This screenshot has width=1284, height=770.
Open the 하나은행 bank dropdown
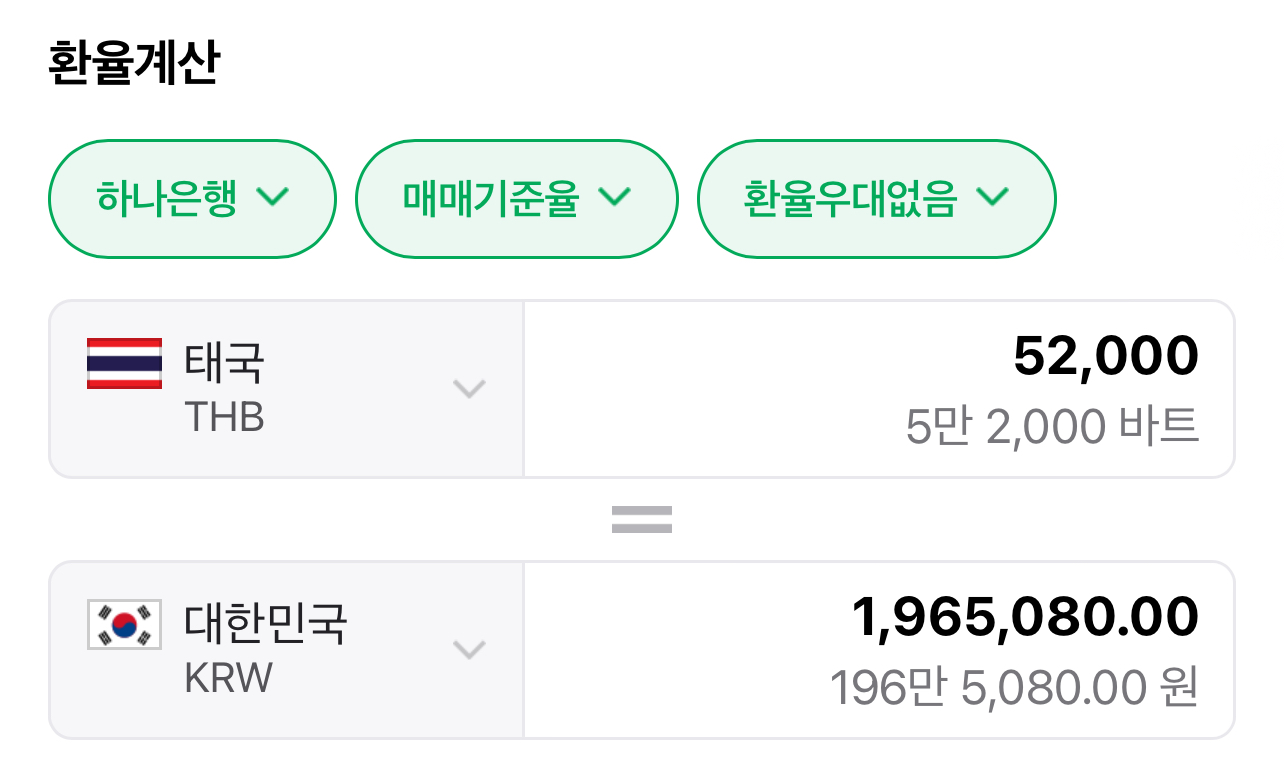192,198
